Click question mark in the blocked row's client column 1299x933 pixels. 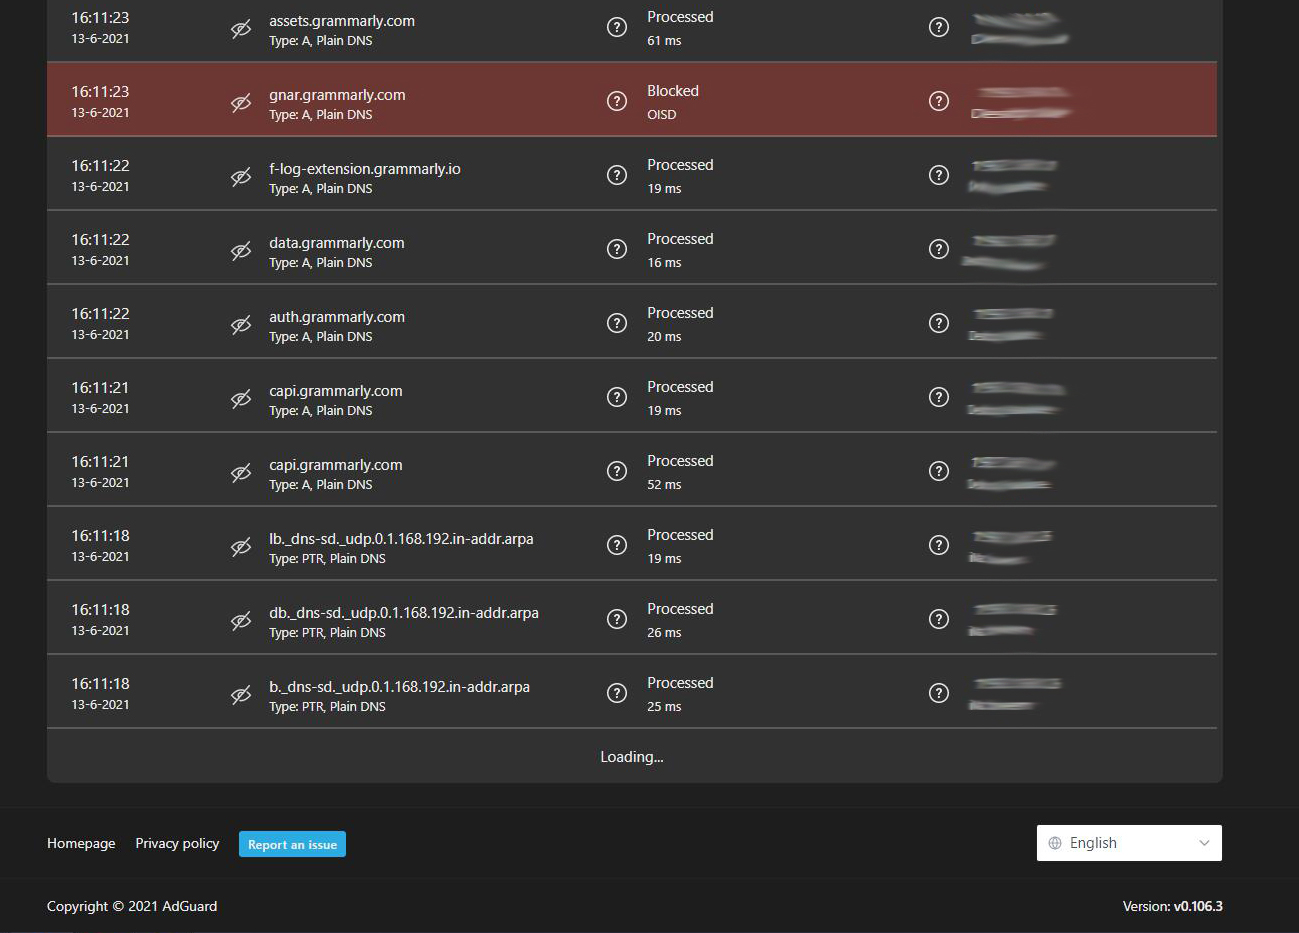tap(938, 101)
